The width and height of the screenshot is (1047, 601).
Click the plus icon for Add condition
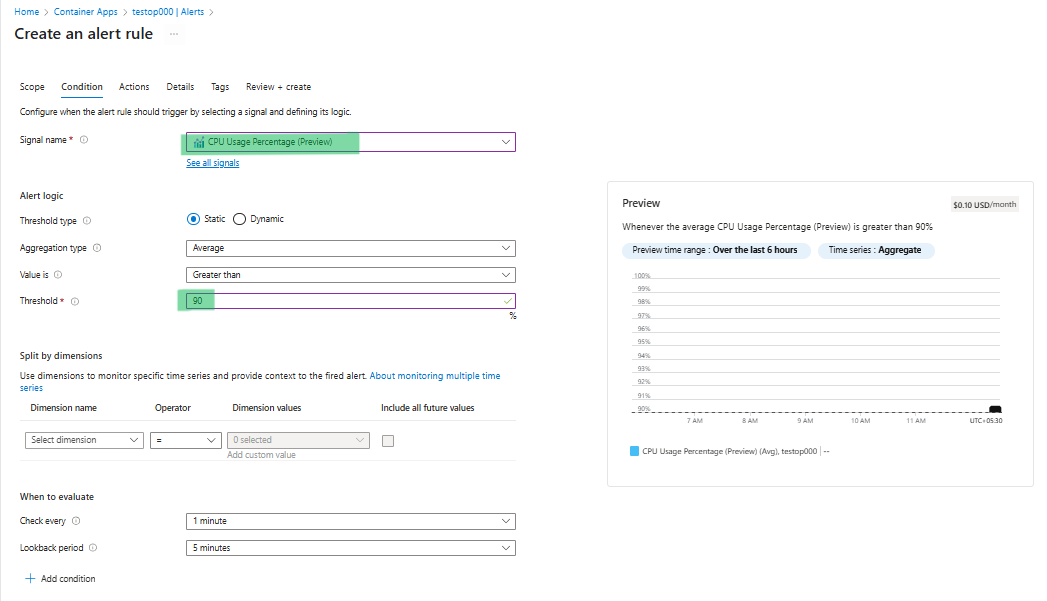(x=30, y=578)
